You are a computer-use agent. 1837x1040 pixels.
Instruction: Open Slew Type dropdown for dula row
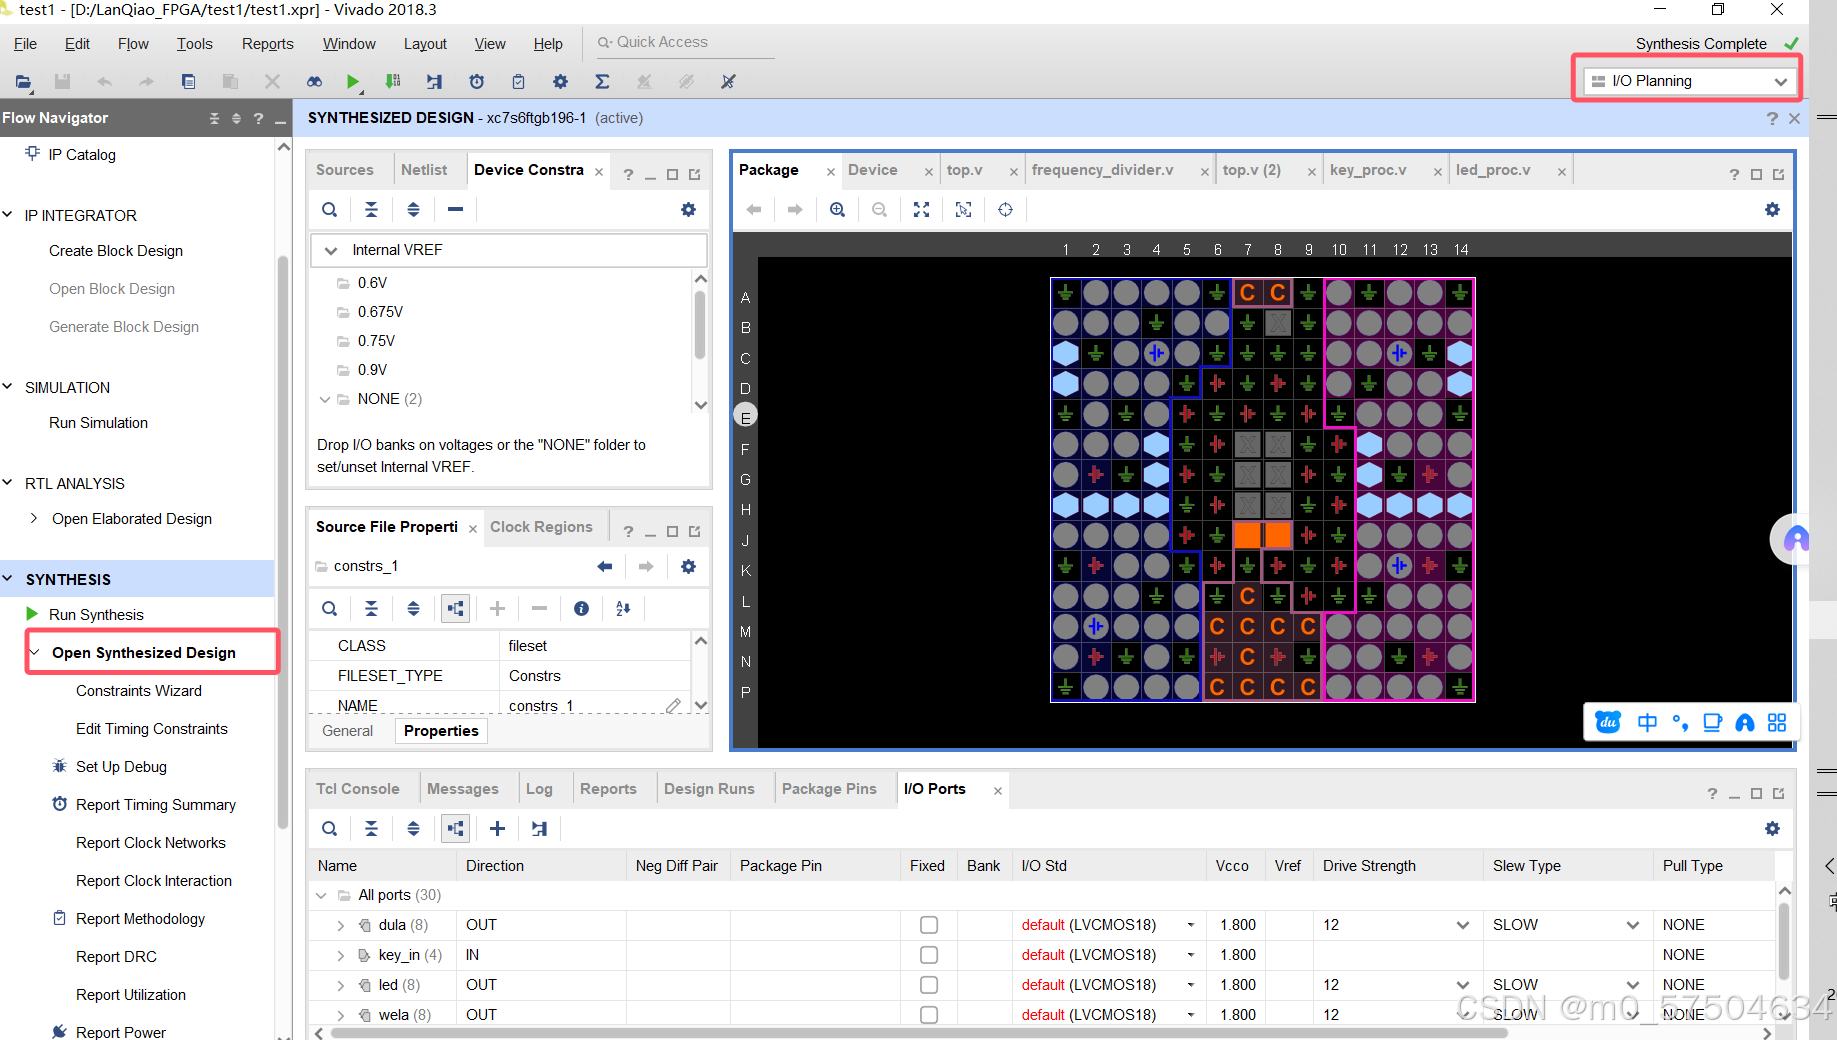click(x=1633, y=925)
